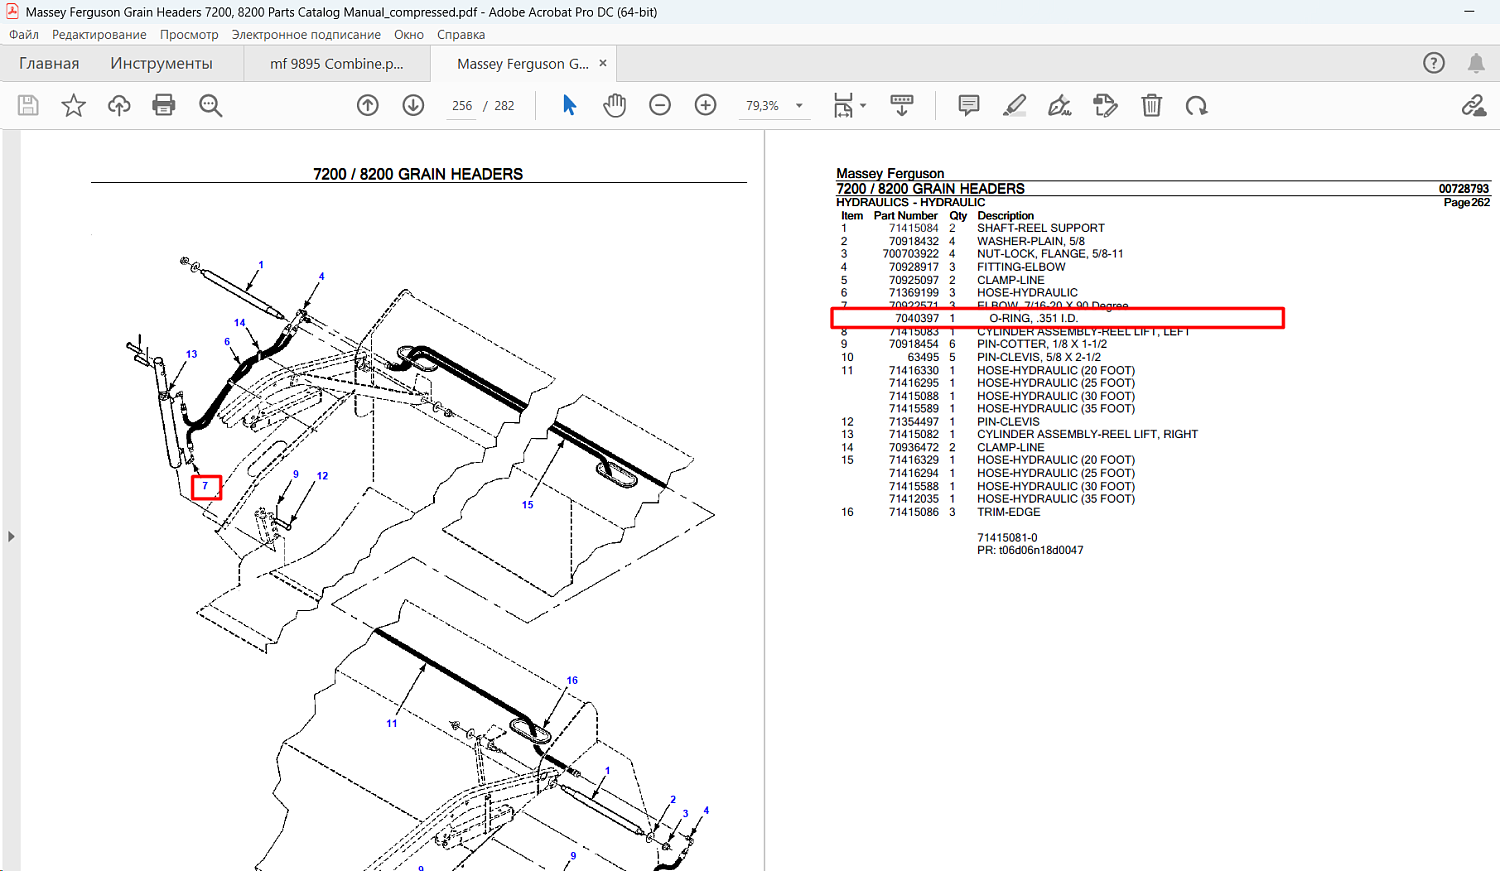The height and width of the screenshot is (871, 1500).
Task: Print the document
Action: tap(164, 105)
